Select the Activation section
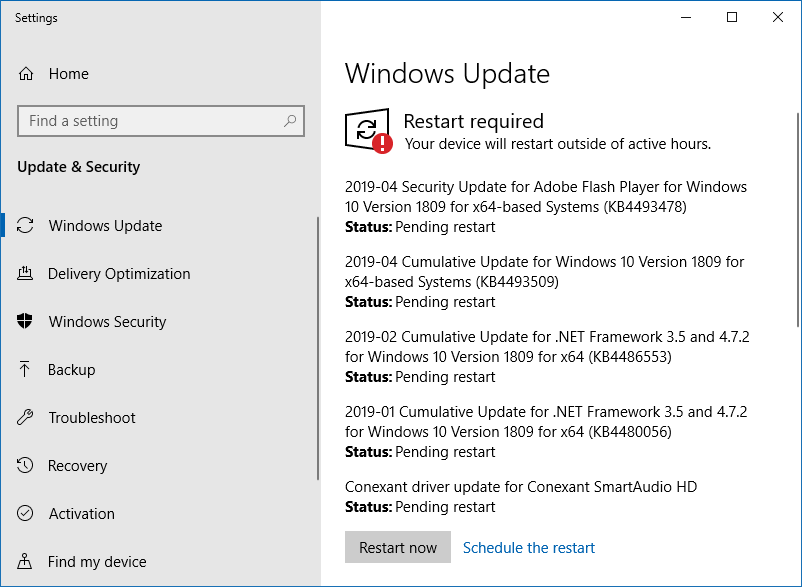802x587 pixels. [82, 514]
